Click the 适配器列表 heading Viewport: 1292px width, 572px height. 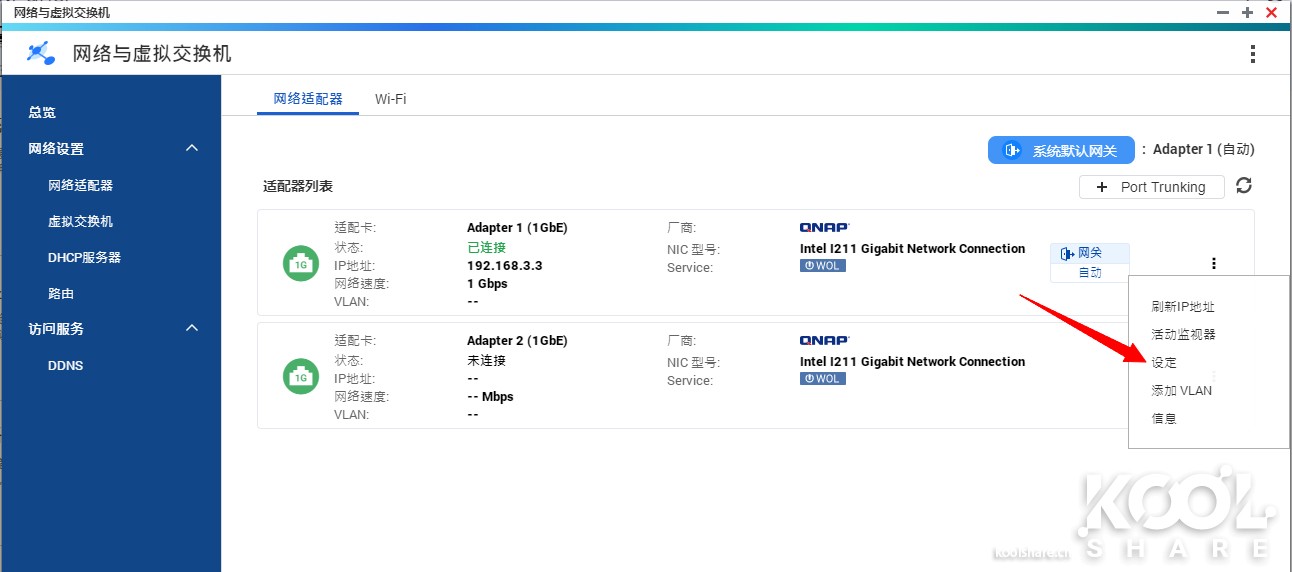(x=298, y=186)
